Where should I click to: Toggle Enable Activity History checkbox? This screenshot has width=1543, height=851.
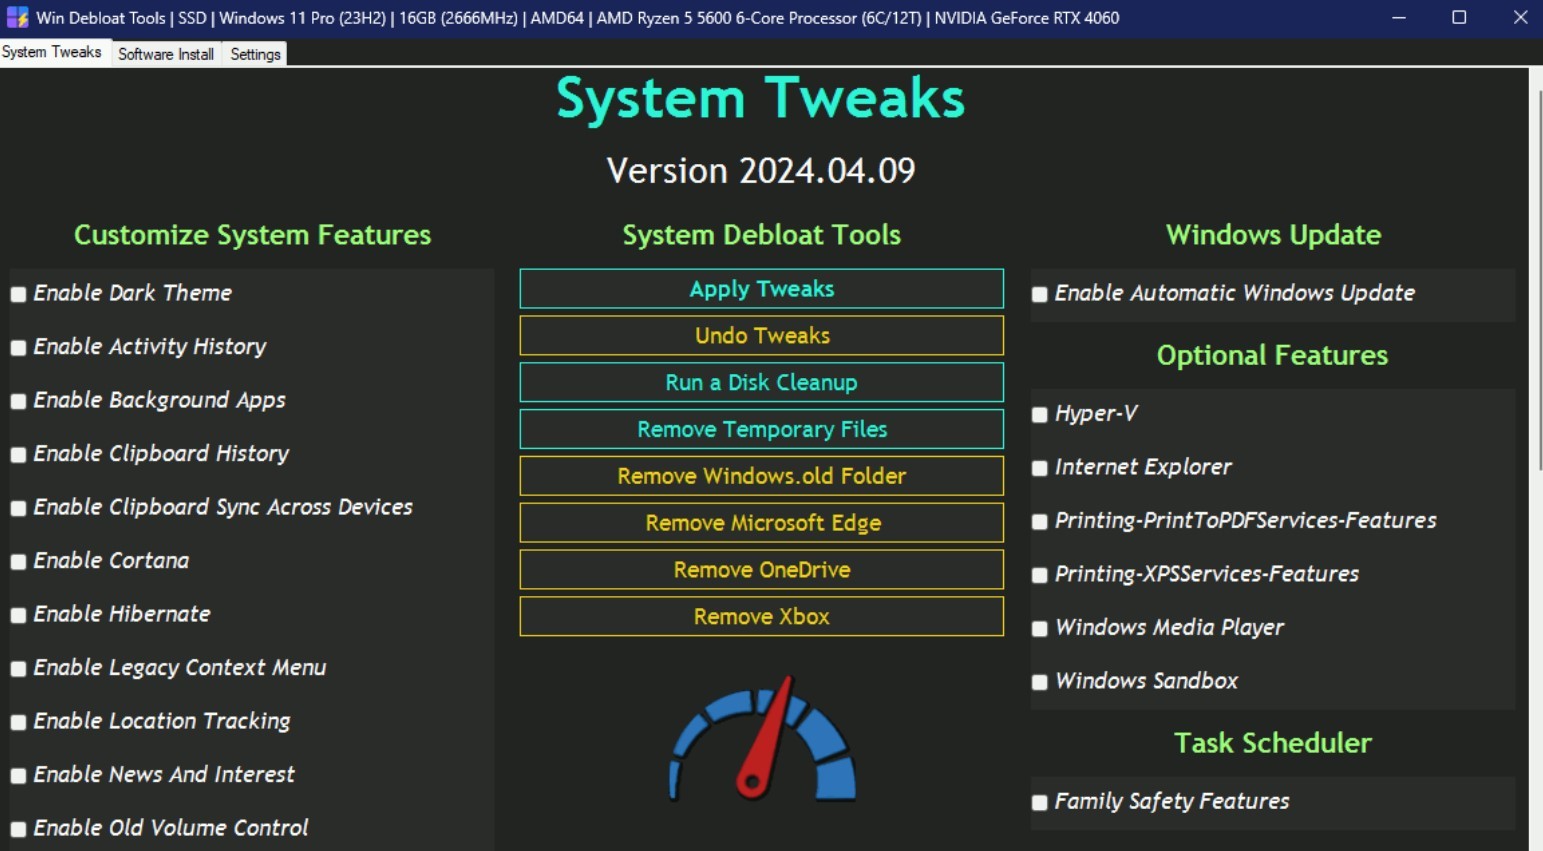(18, 348)
